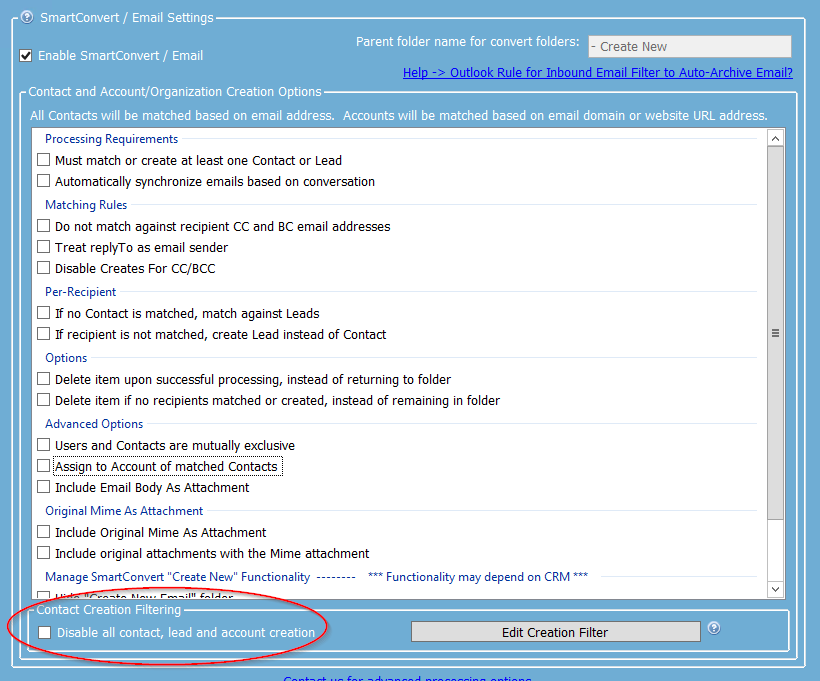Click the Matching Rules section heading
Viewport: 820px width, 681px height.
(x=86, y=205)
